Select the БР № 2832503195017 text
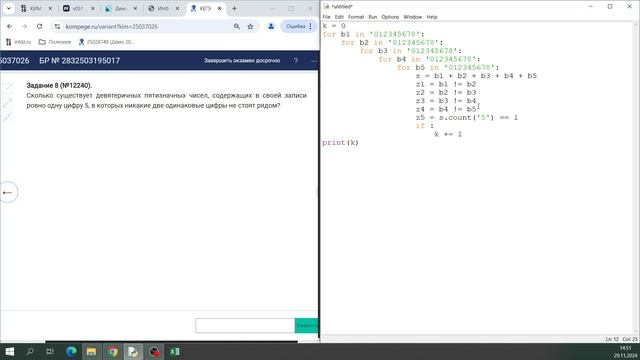This screenshot has height=360, width=640. coord(80,60)
